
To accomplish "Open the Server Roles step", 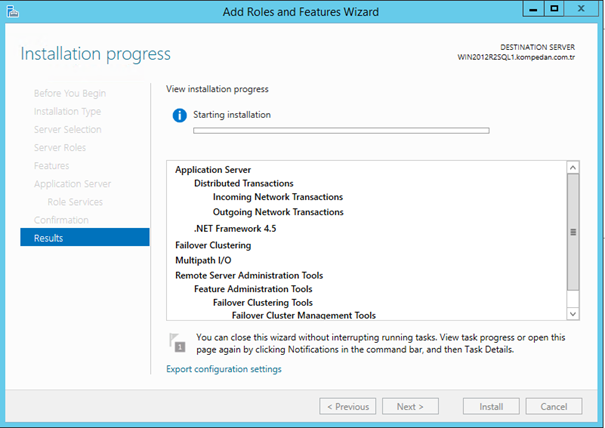I will [60, 148].
